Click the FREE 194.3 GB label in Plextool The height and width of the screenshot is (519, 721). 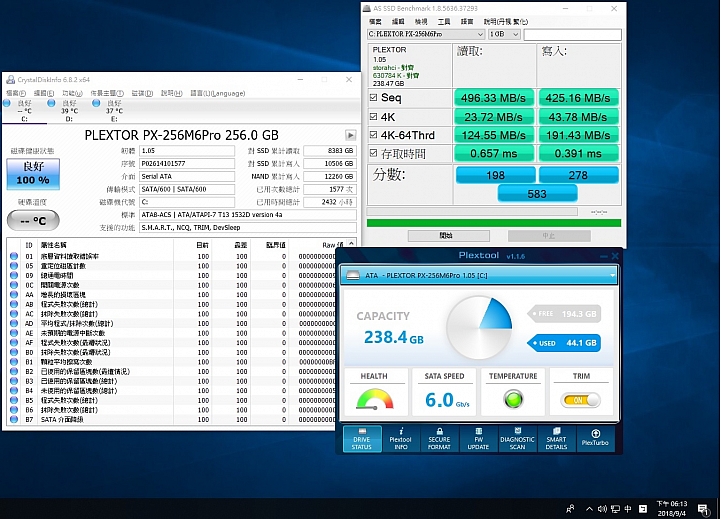(x=564, y=314)
